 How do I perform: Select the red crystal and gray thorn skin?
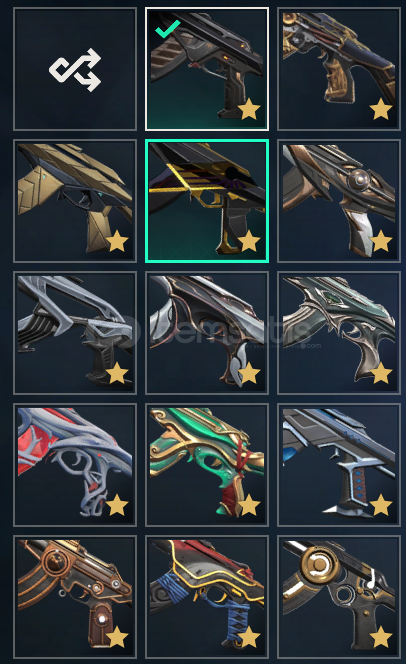pos(75,465)
